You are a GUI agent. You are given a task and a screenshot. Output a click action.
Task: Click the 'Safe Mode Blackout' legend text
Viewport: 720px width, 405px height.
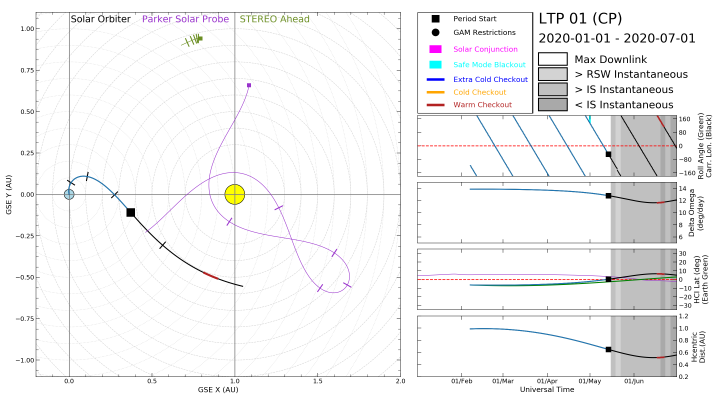[489, 65]
